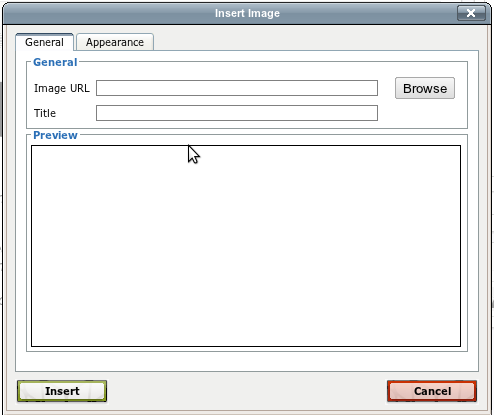The height and width of the screenshot is (415, 494).
Task: Click the Title field label
Action: pos(45,113)
